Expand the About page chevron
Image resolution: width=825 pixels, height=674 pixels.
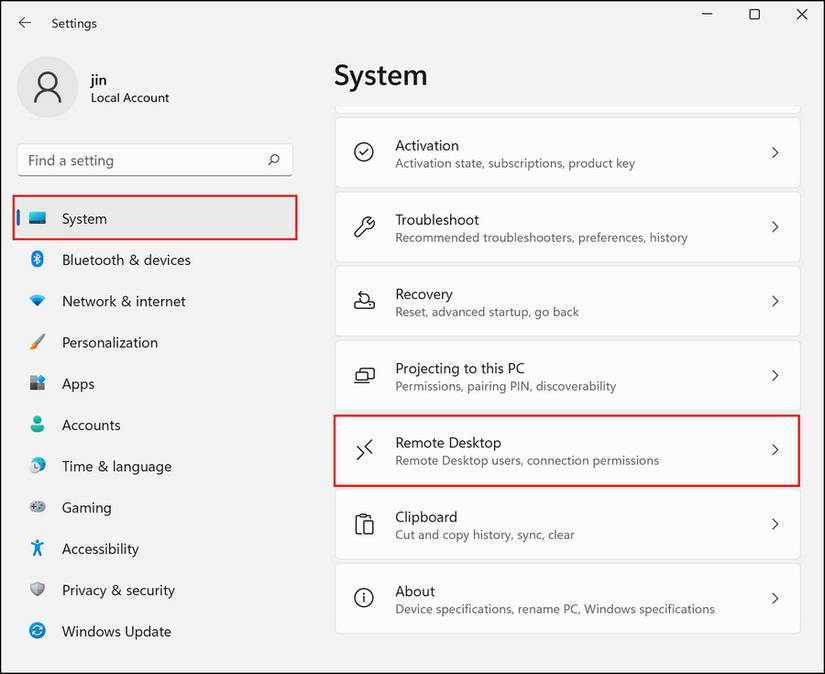click(x=774, y=598)
